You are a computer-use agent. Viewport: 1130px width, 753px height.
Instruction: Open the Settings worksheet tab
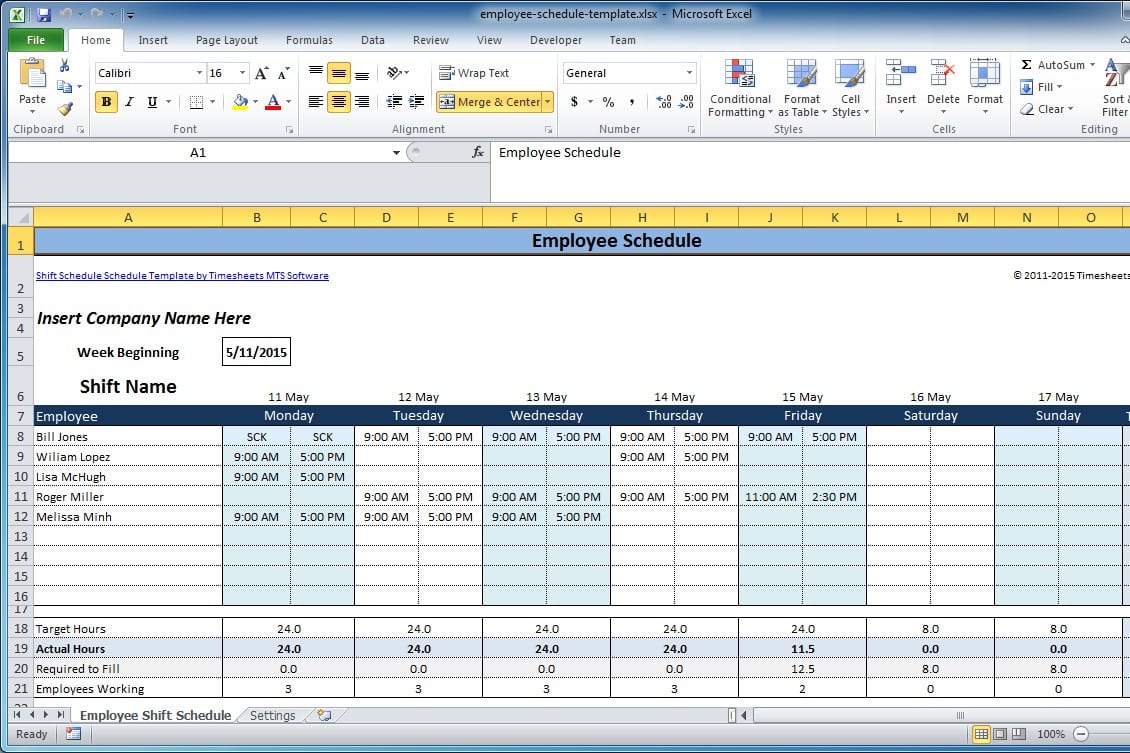click(x=272, y=715)
